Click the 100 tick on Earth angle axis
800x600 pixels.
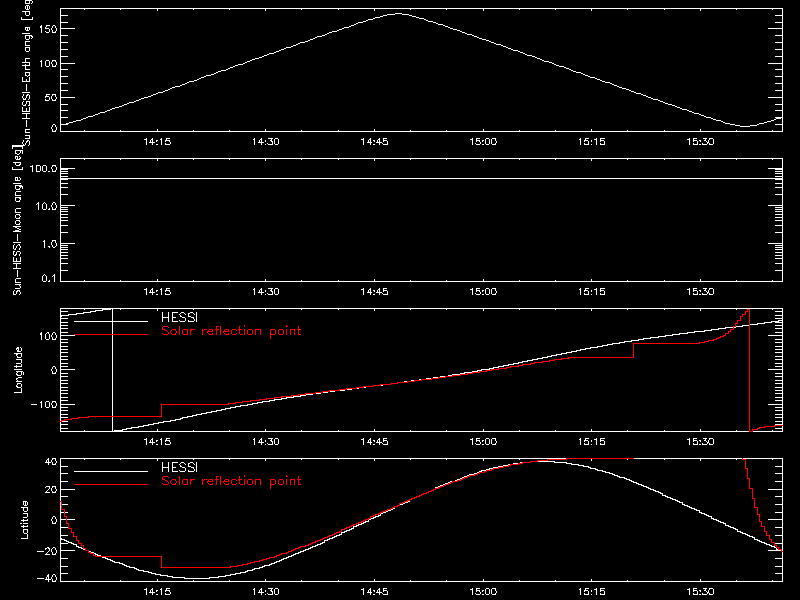point(48,63)
